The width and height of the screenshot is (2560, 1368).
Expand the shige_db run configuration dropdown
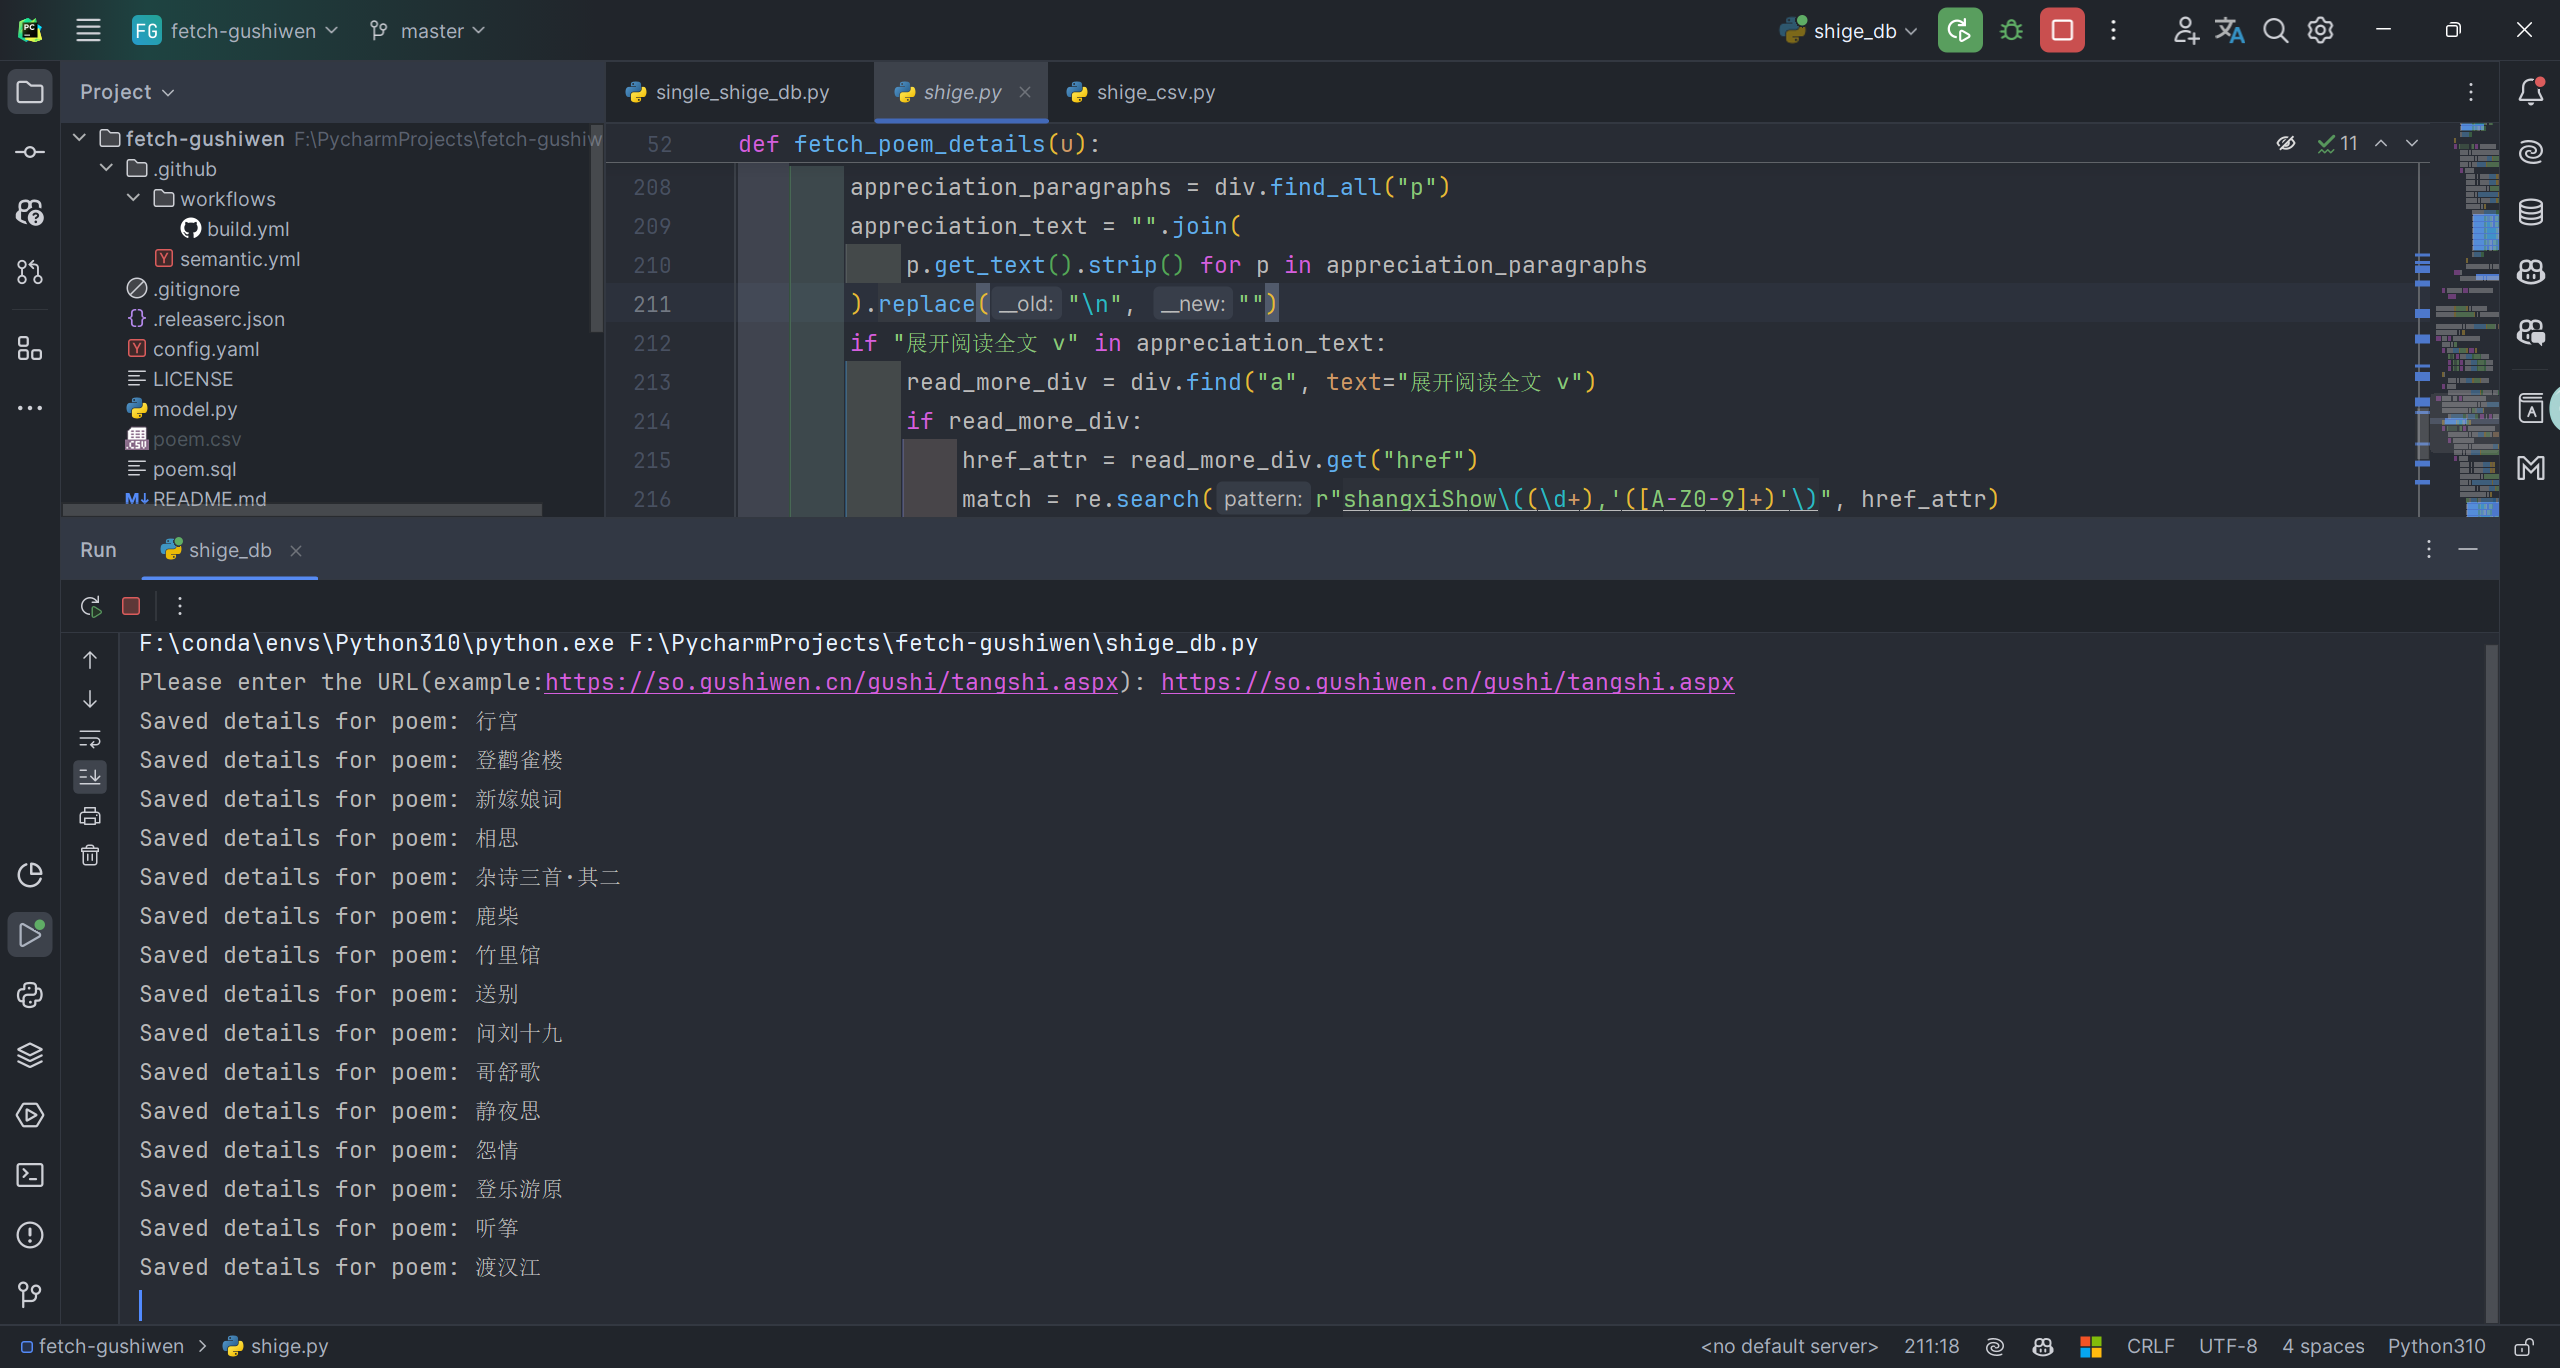(x=1853, y=31)
